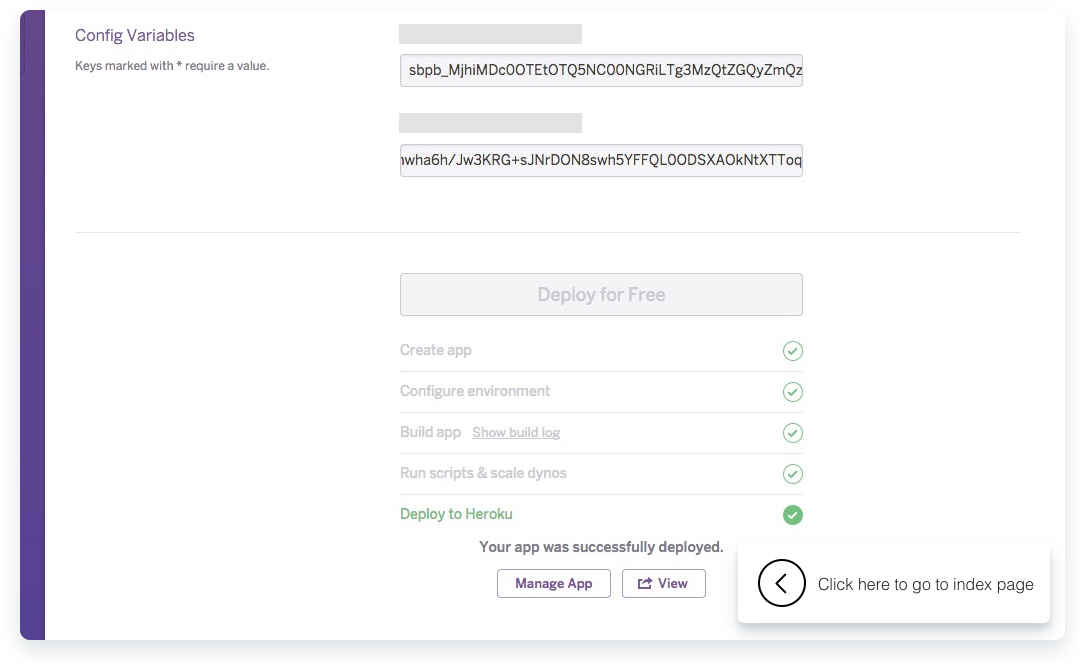Viewport: 1085px width, 670px height.
Task: Click the Build app step label
Action: 430,432
